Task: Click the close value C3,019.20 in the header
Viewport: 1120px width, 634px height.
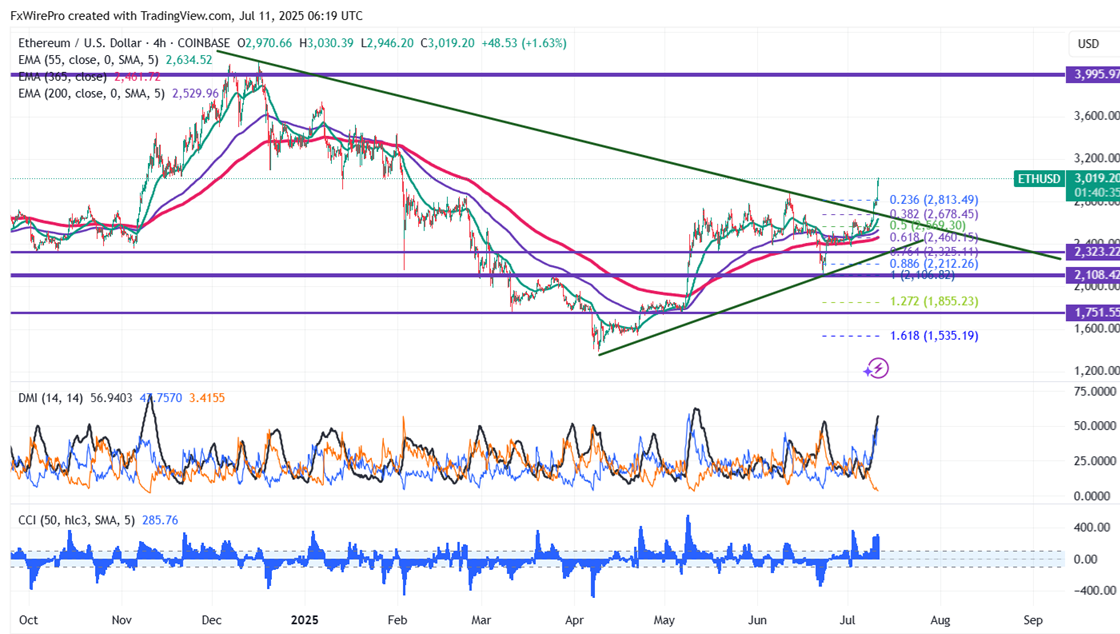Action: 447,43
